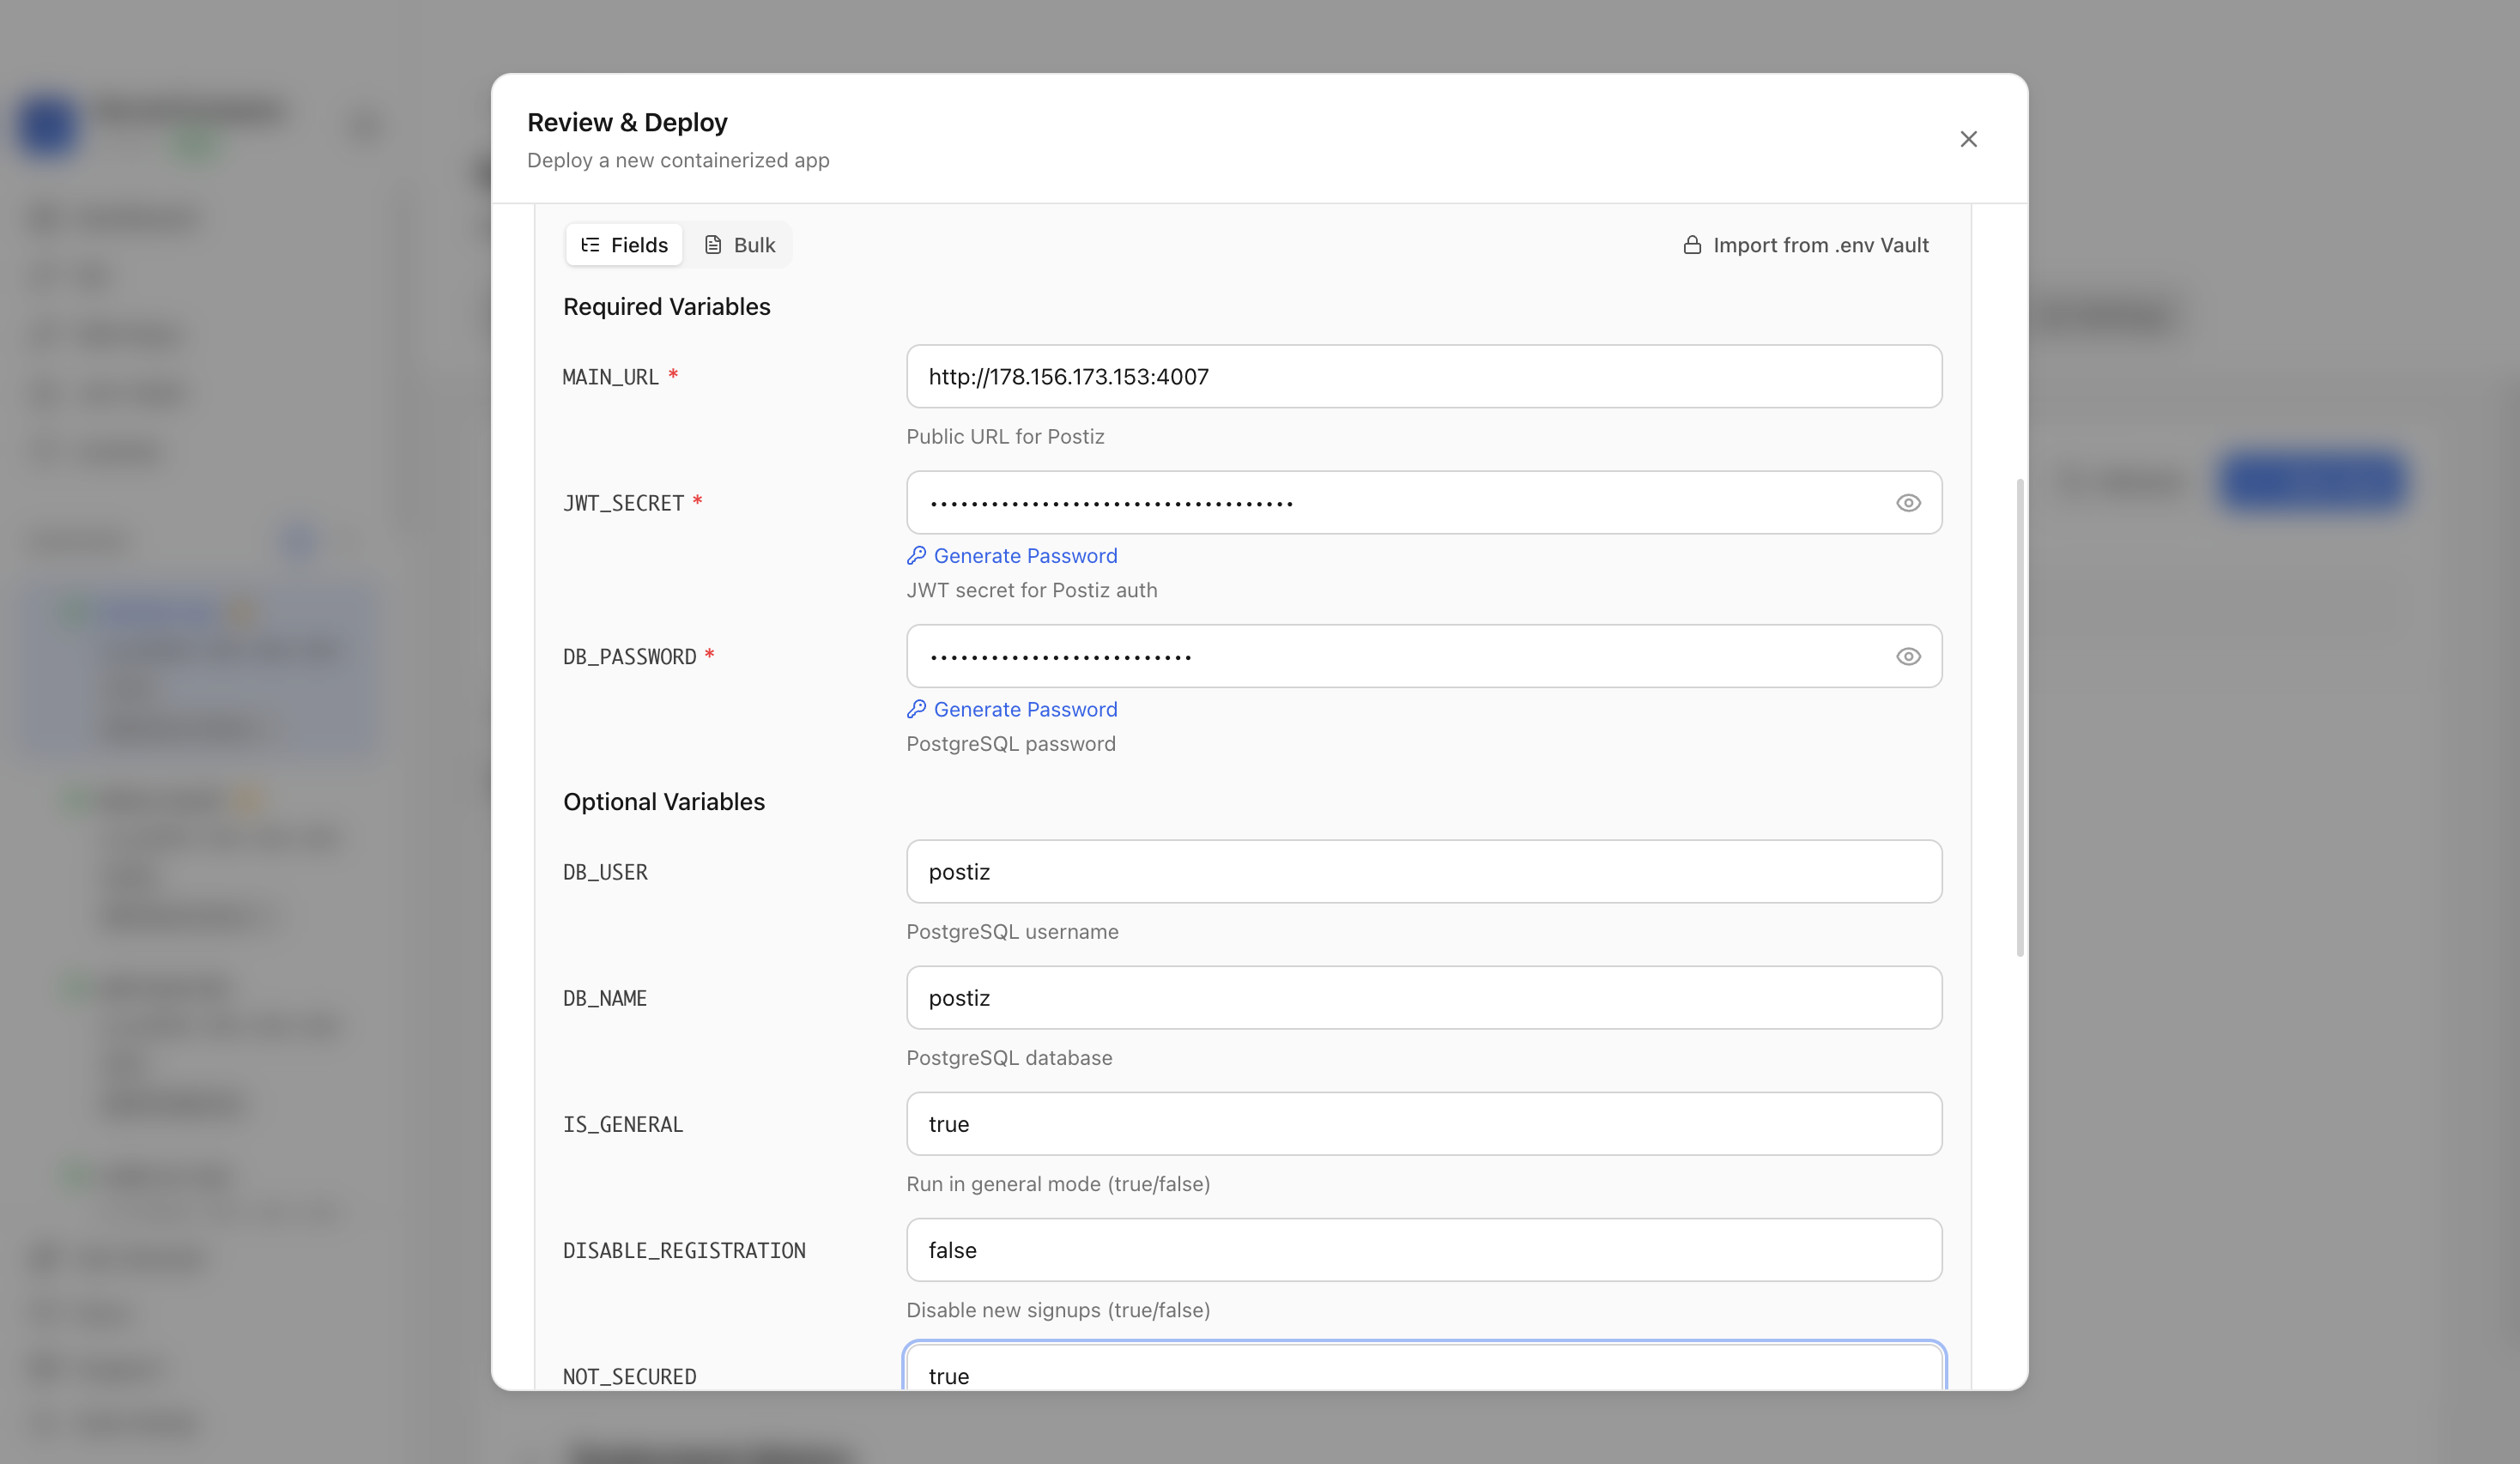Image resolution: width=2520 pixels, height=1464 pixels.
Task: Click the DB_PASSWORD password field
Action: pyautogui.click(x=1424, y=656)
